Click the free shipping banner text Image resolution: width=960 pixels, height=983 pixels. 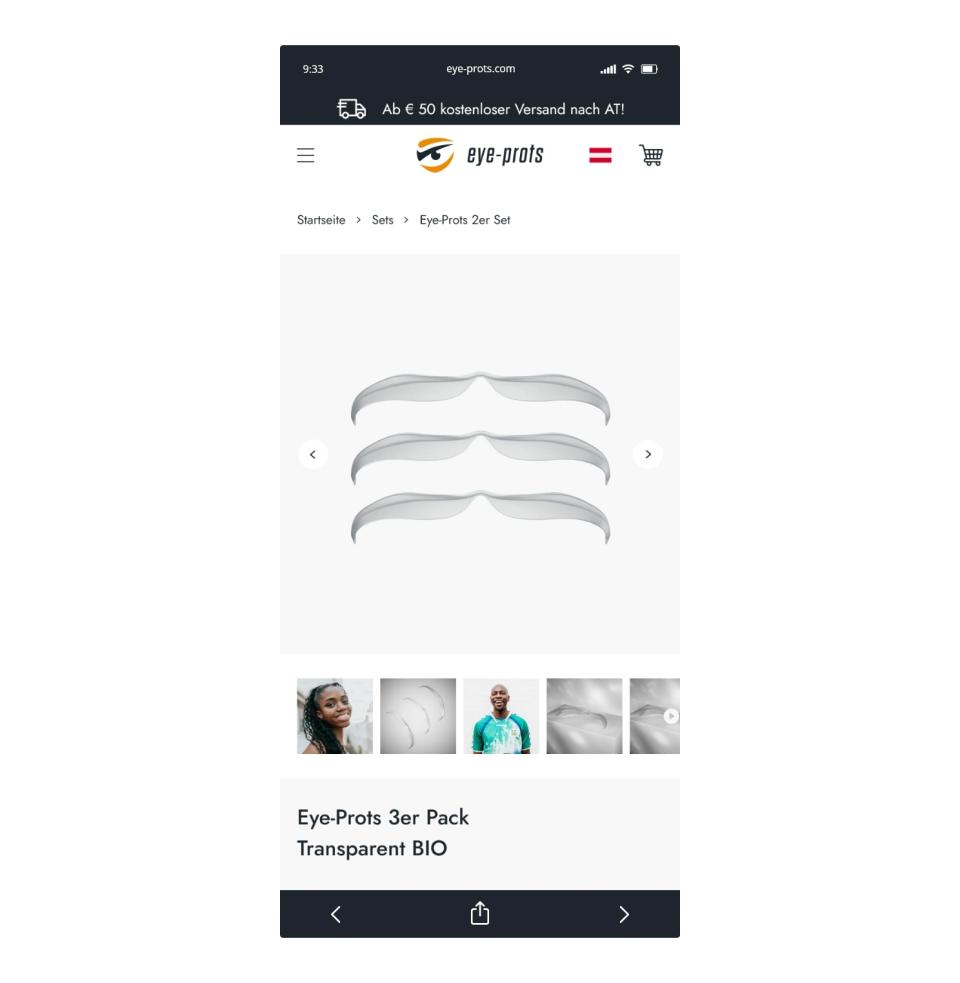tap(503, 109)
